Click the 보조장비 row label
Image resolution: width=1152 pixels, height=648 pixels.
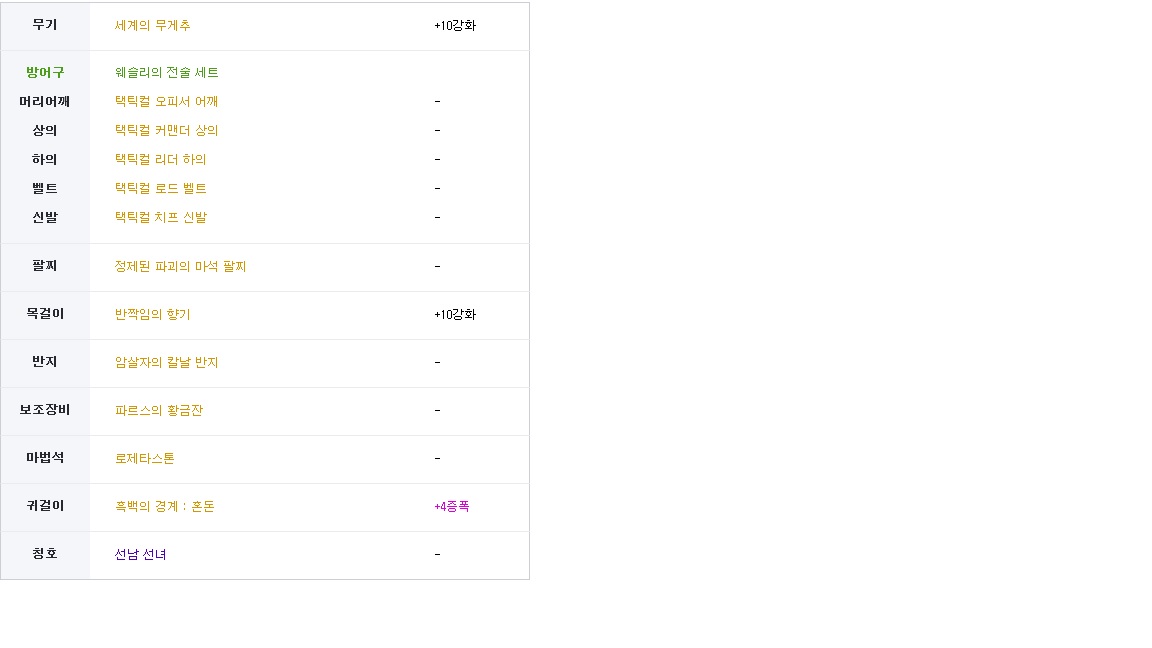point(45,410)
